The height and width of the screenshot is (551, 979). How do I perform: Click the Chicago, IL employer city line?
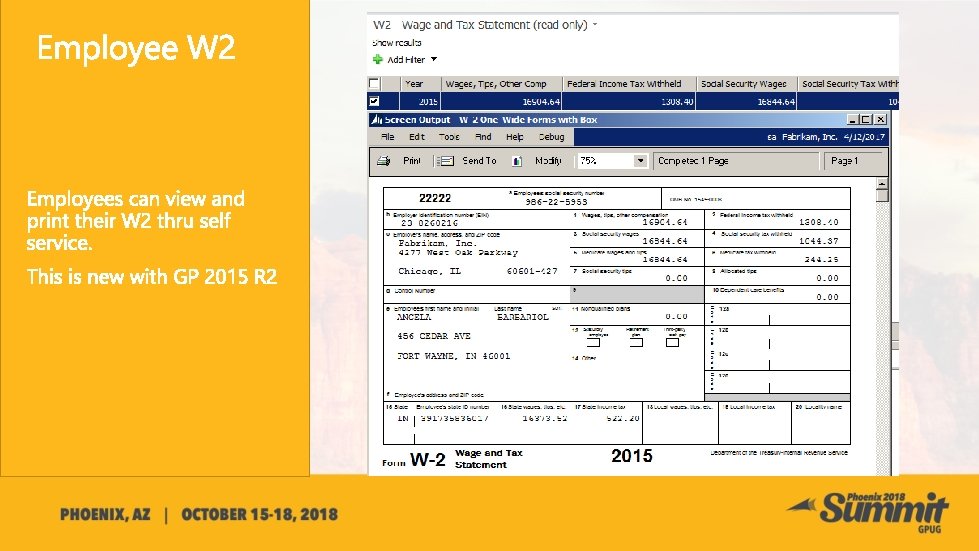[x=430, y=271]
